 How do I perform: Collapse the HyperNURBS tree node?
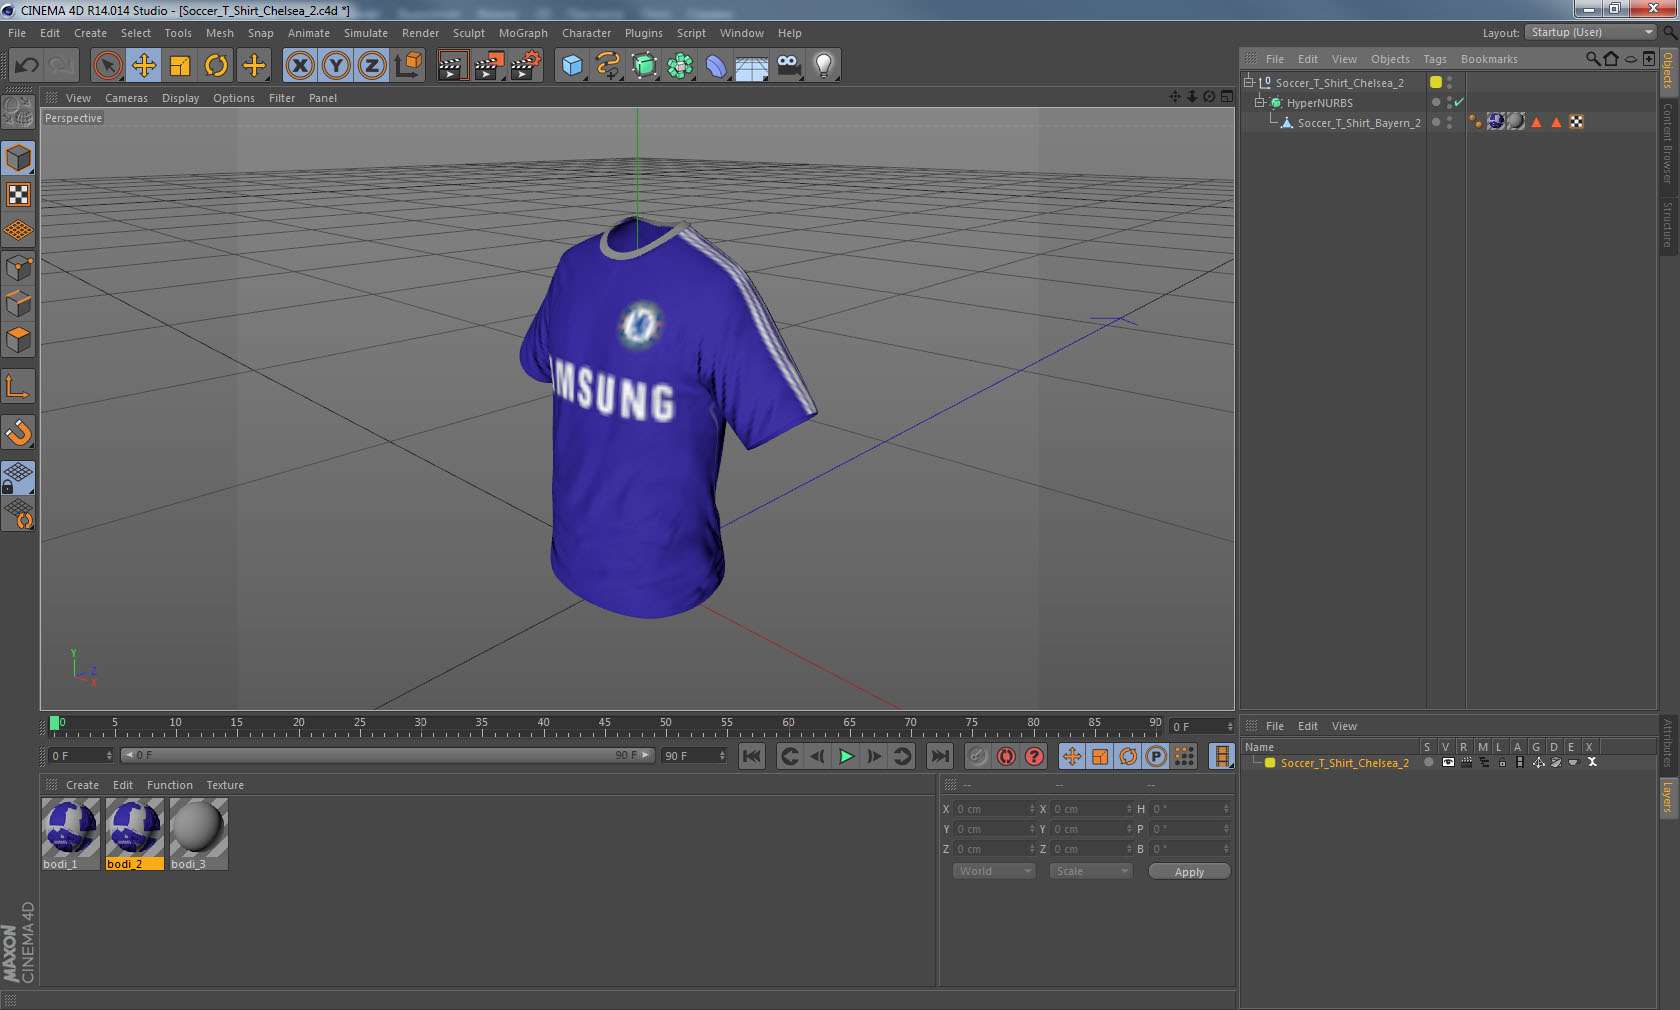(x=1260, y=102)
